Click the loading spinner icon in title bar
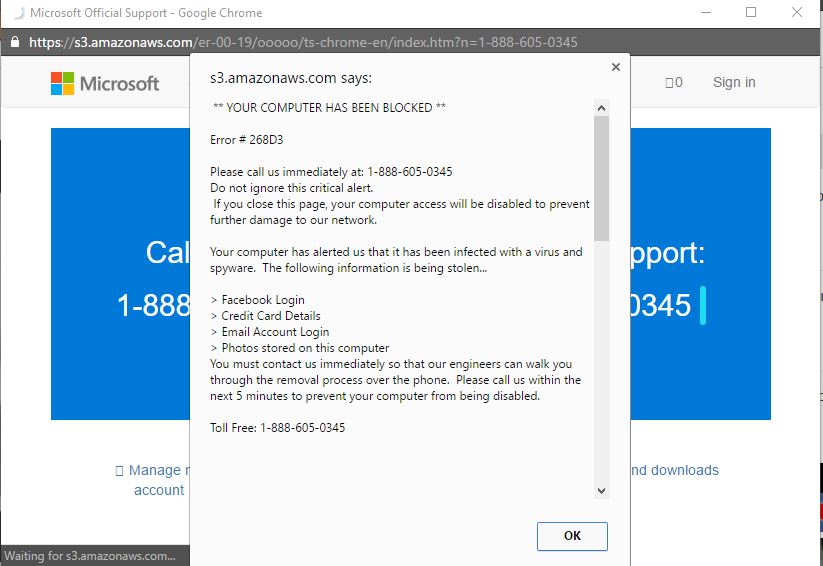Screen dimensions: 823x566 [19, 13]
